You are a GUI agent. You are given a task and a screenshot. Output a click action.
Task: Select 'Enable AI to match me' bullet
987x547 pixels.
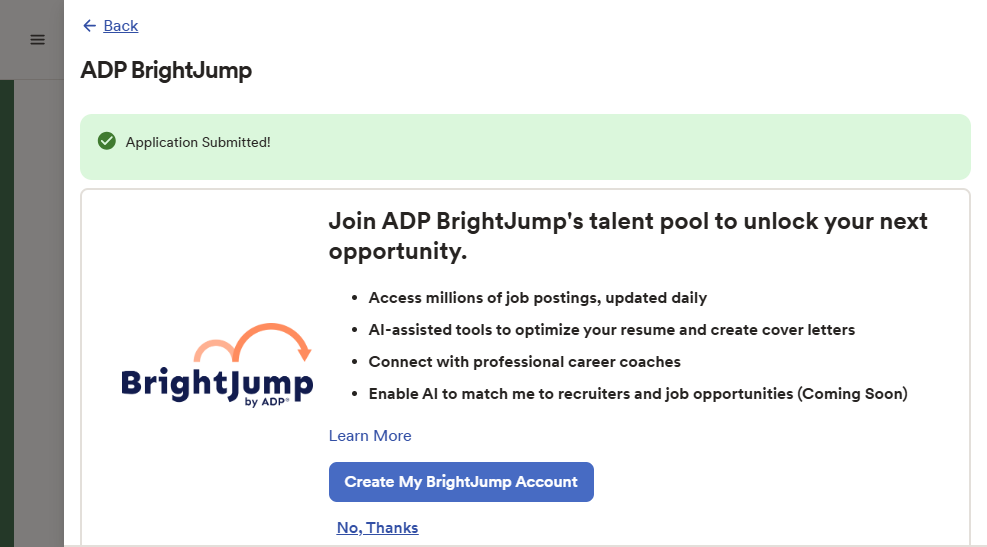(638, 394)
